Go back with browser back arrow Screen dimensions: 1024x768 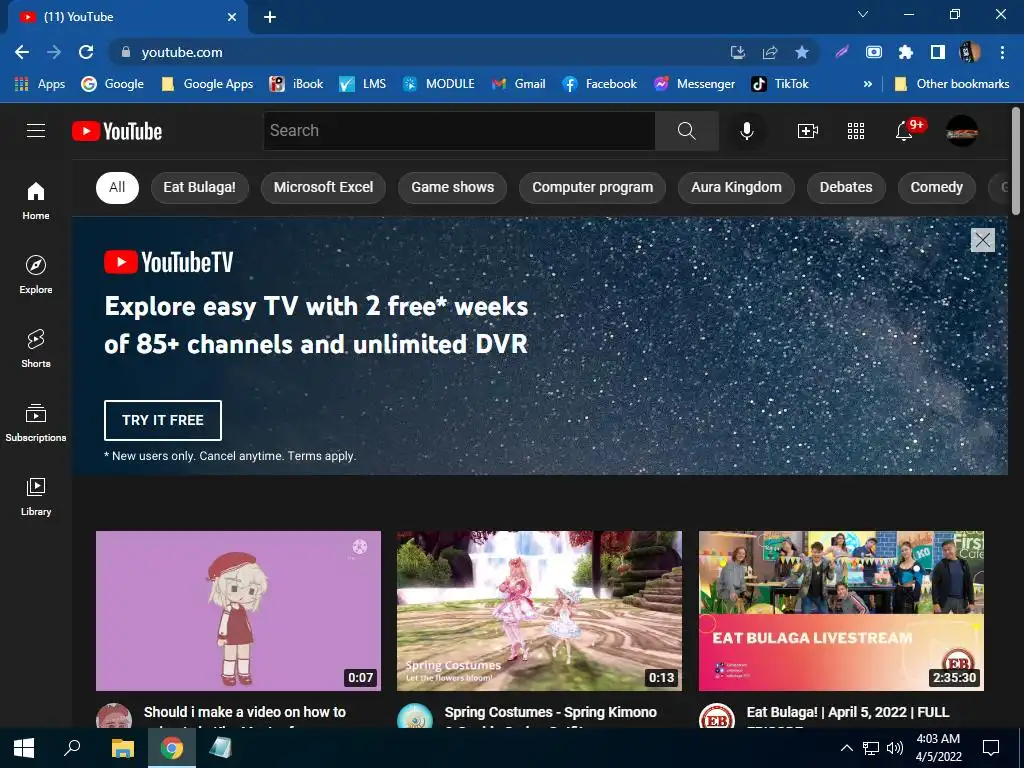(22, 52)
